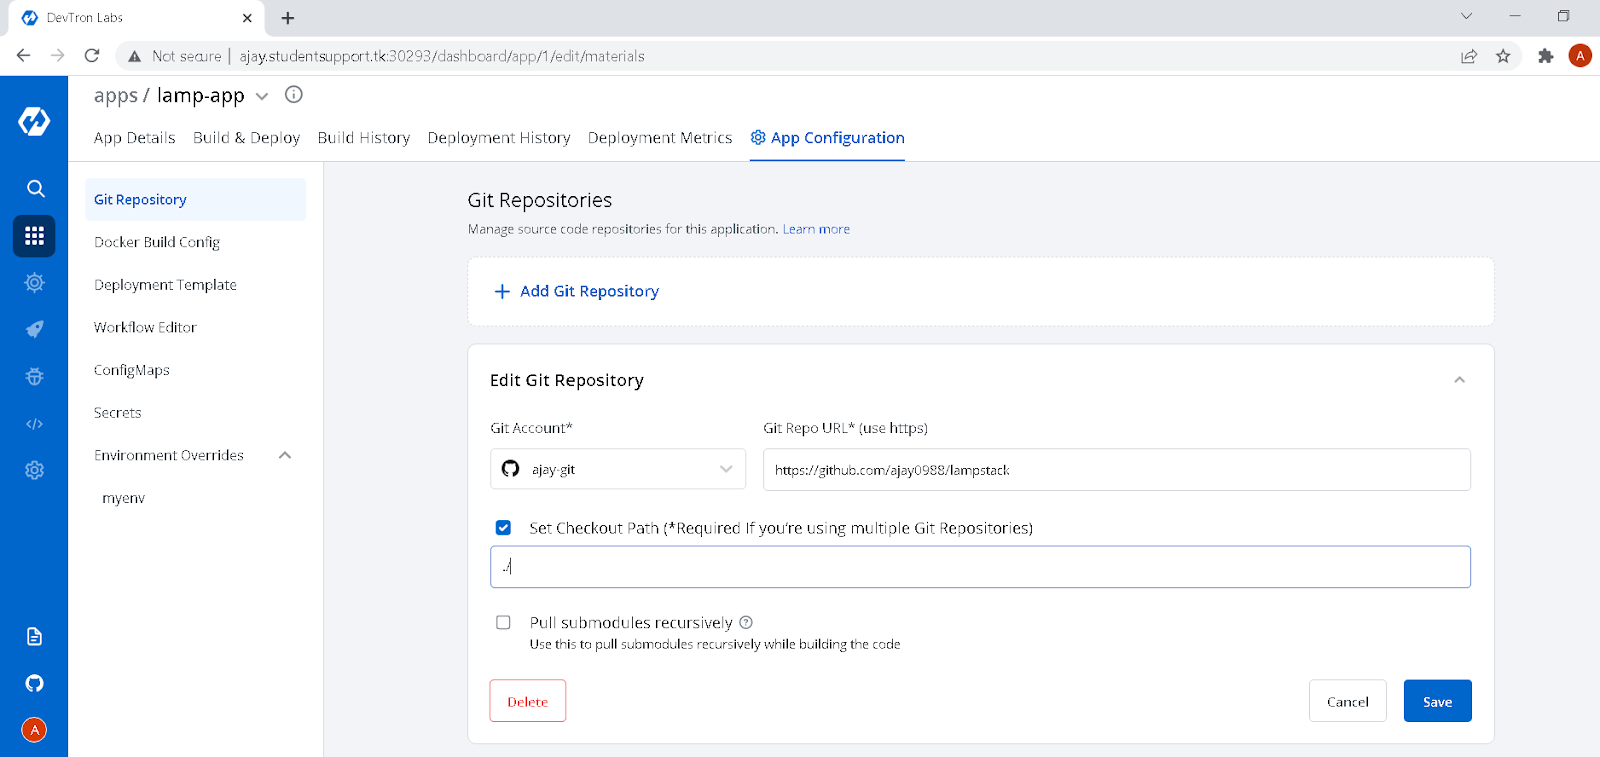Click the search icon in left sidebar
The width and height of the screenshot is (1600, 757).
(35, 188)
